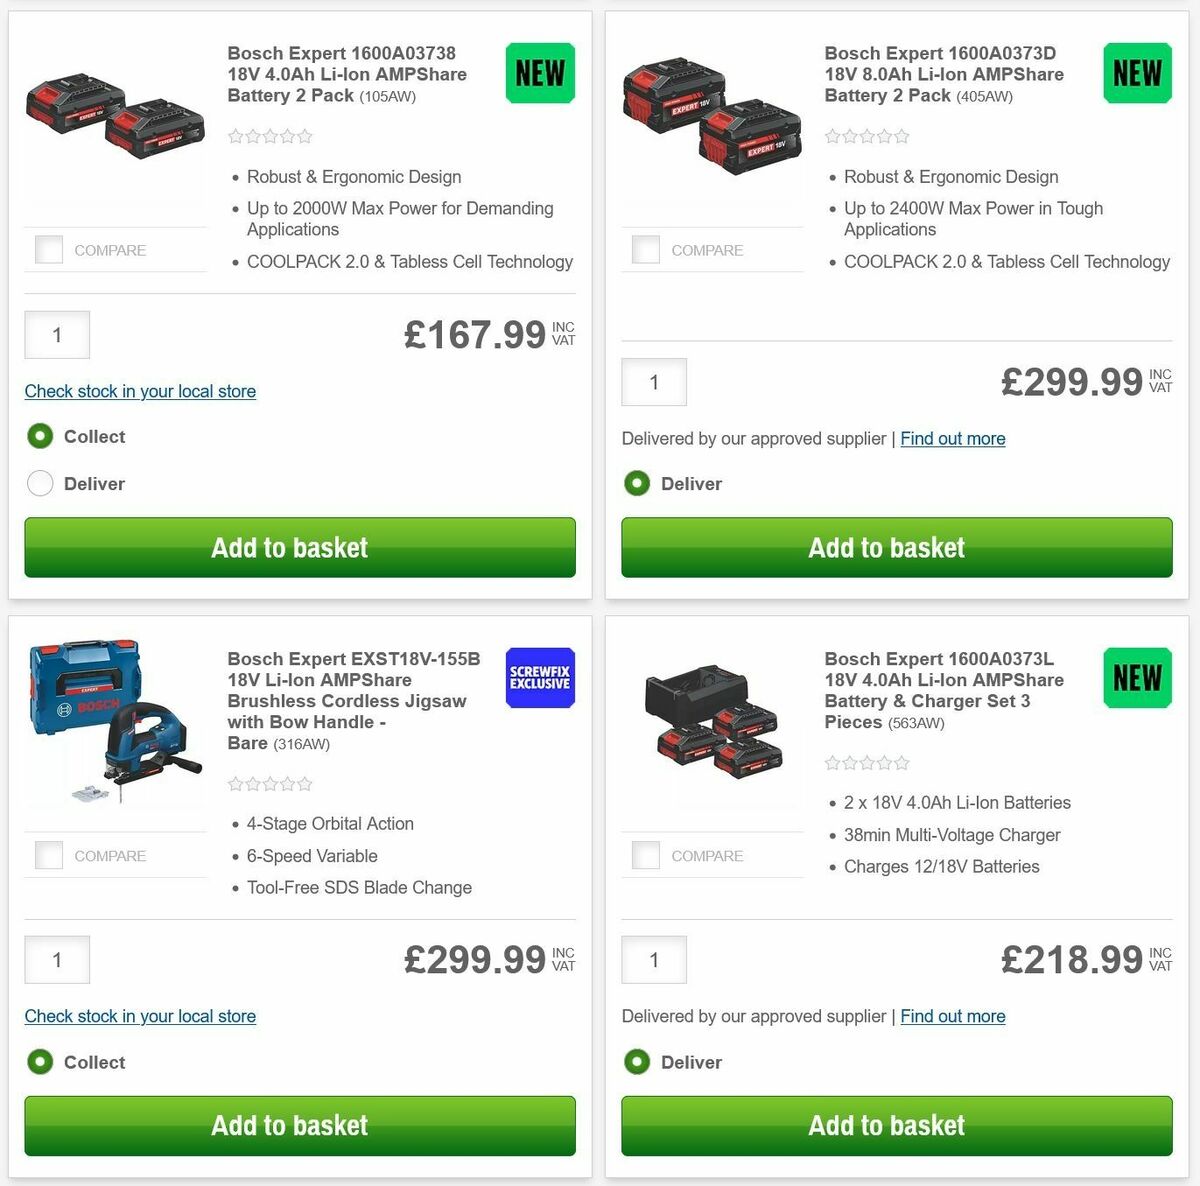Select the Collect option for the jigsaw
The width and height of the screenshot is (1200, 1186).
[x=40, y=1062]
